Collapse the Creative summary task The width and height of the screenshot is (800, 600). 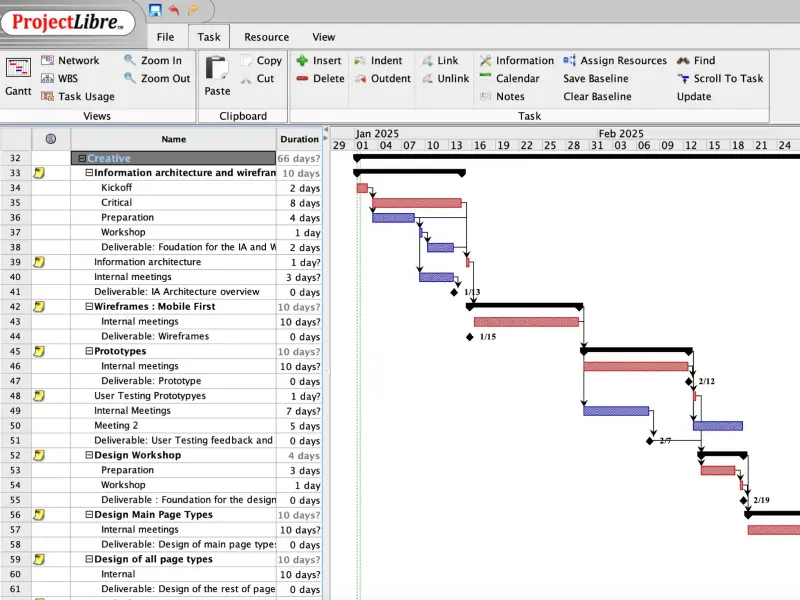tap(82, 157)
